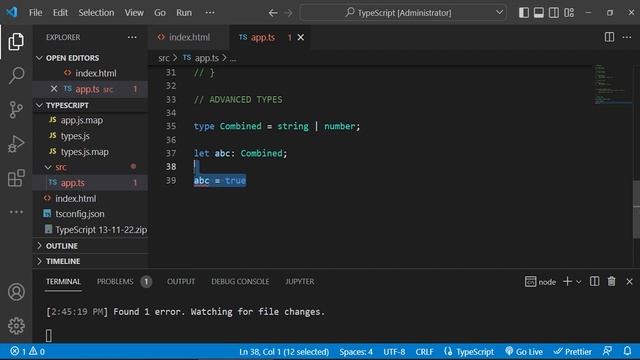Close the app.ts editor tab

(x=301, y=37)
